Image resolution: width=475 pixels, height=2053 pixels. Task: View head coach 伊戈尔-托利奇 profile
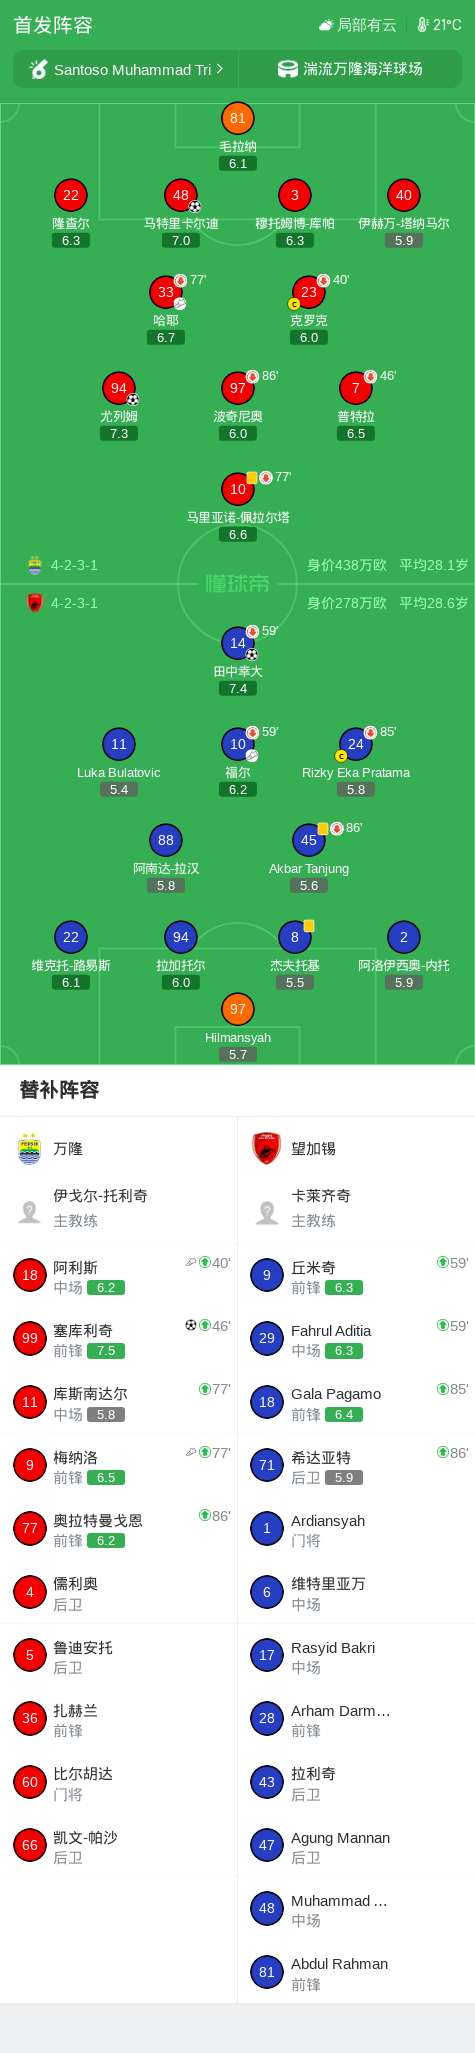pos(119,1208)
